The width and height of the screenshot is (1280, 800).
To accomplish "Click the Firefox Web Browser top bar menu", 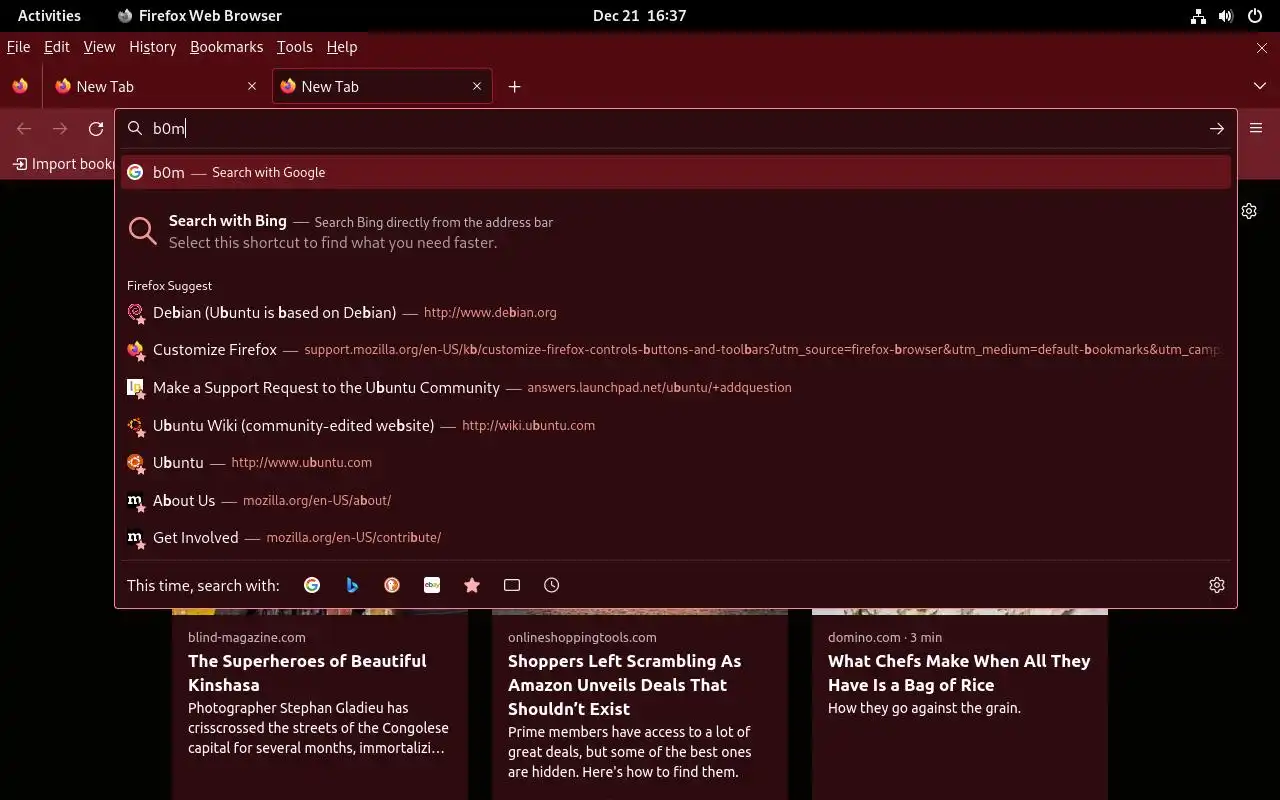I will [x=200, y=15].
